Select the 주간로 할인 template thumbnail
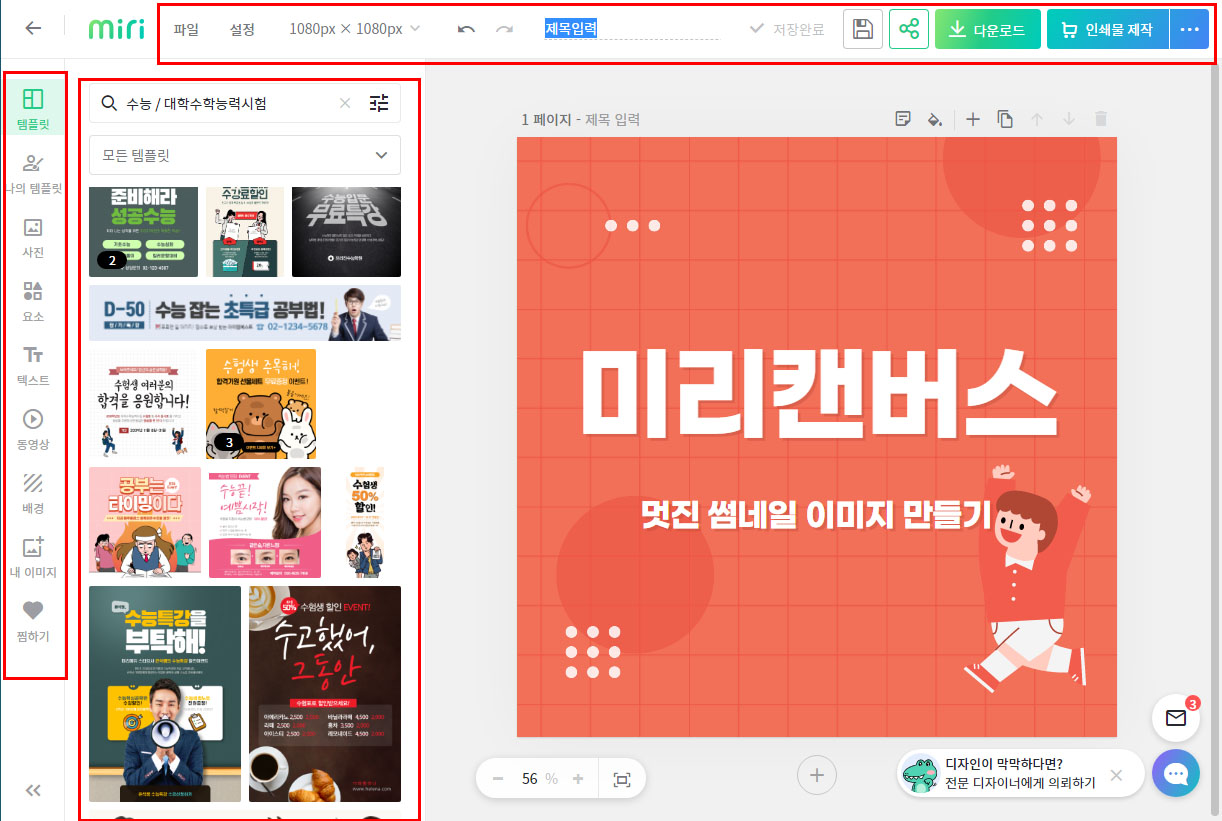Image resolution: width=1222 pixels, height=821 pixels. [245, 232]
